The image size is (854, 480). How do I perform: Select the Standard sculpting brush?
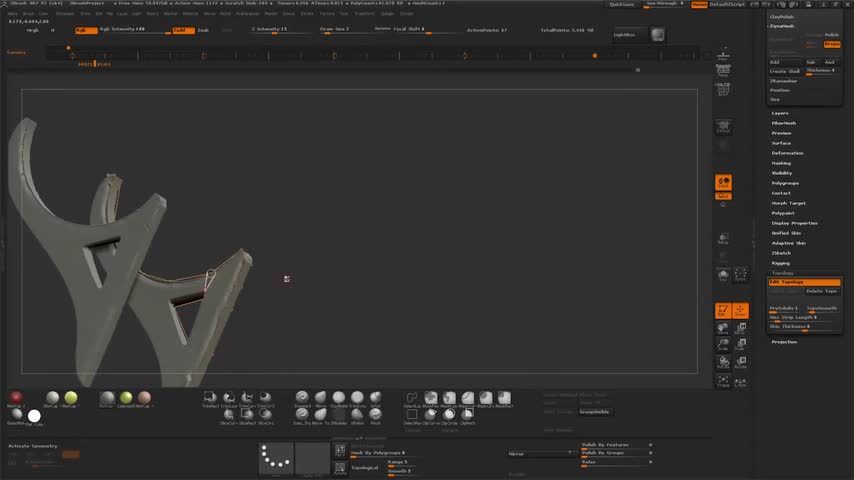302,398
